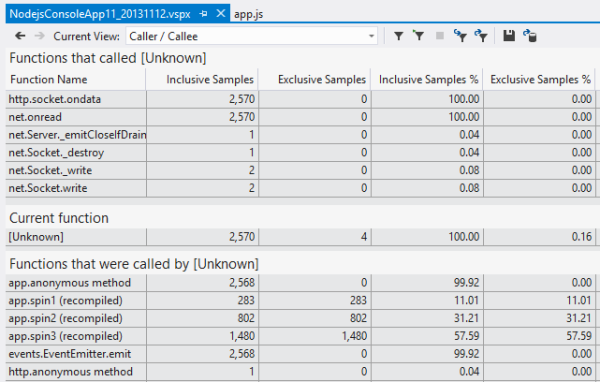Sort by Function Name column header

pos(49,79)
